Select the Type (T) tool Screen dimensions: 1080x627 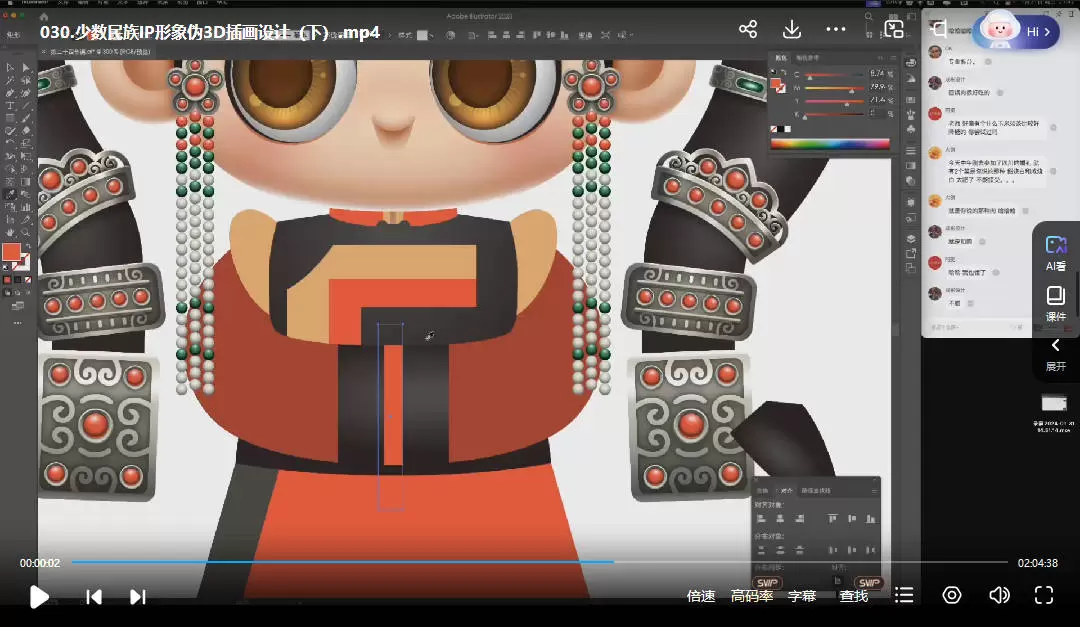[10, 105]
